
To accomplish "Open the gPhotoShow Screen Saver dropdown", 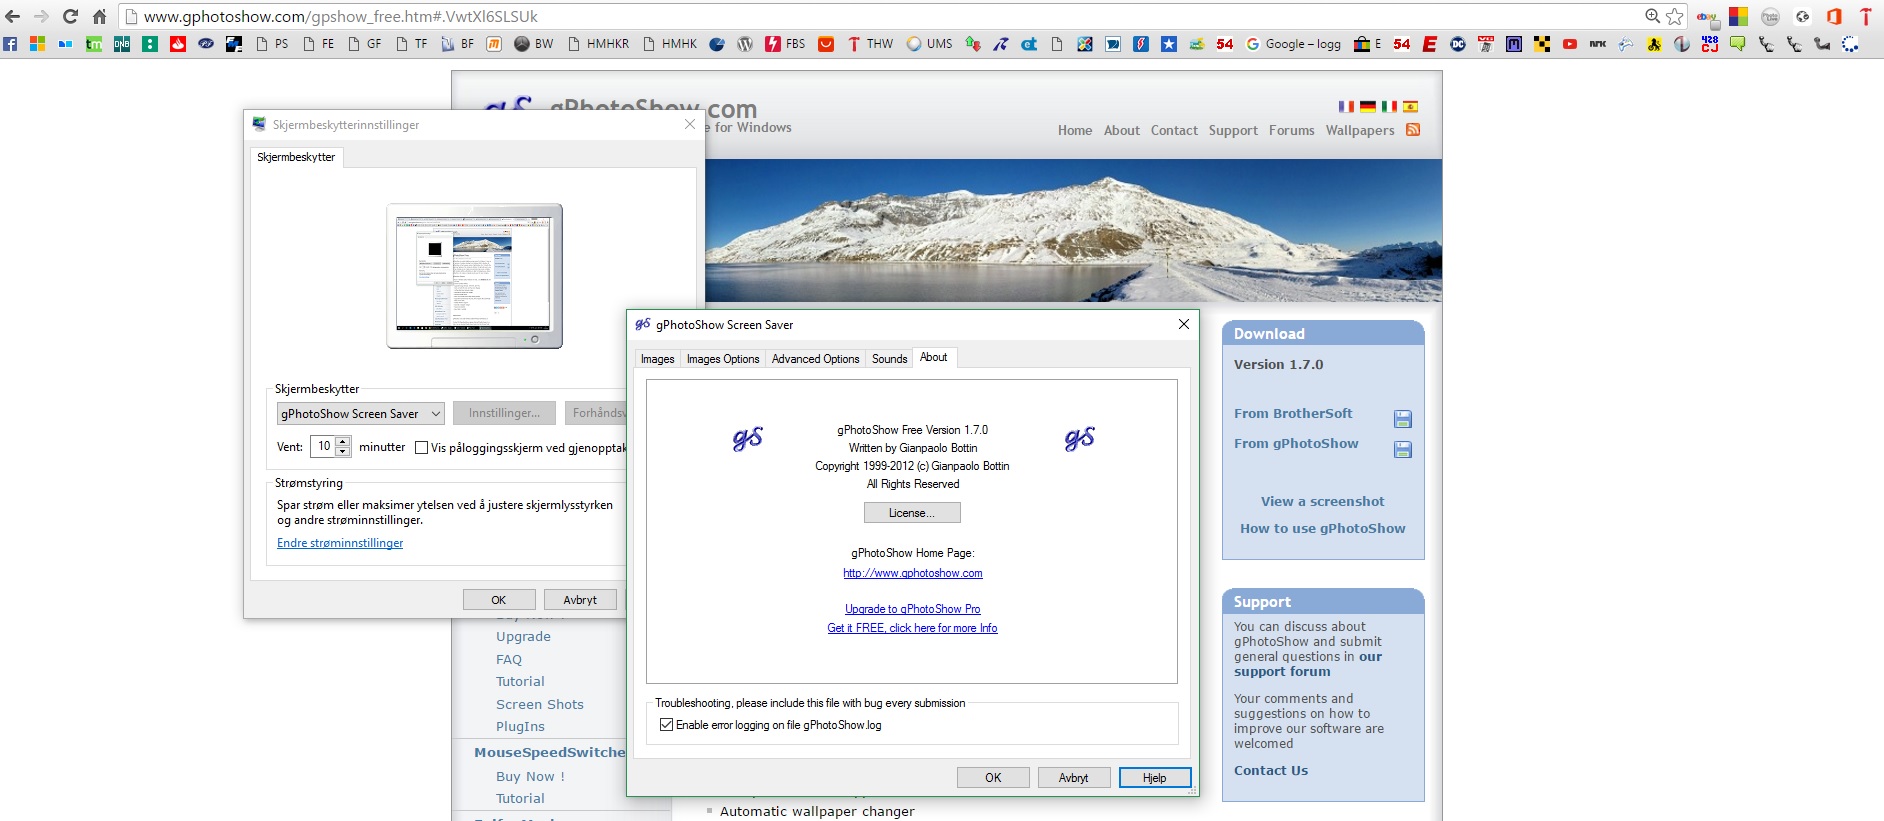I will click(x=360, y=414).
